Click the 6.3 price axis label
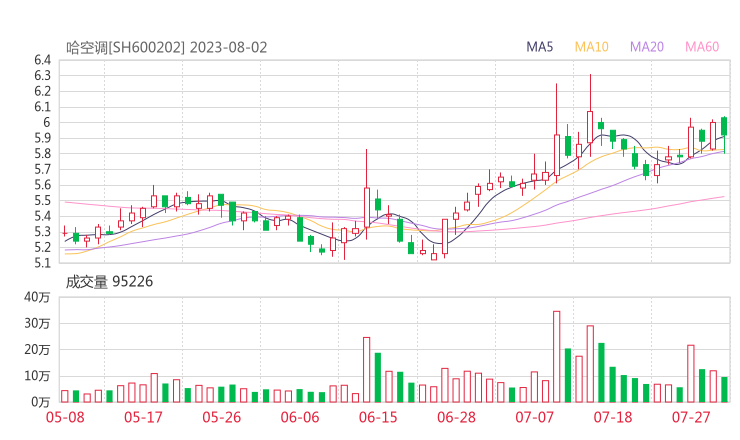The width and height of the screenshot is (740, 440). [x=42, y=76]
